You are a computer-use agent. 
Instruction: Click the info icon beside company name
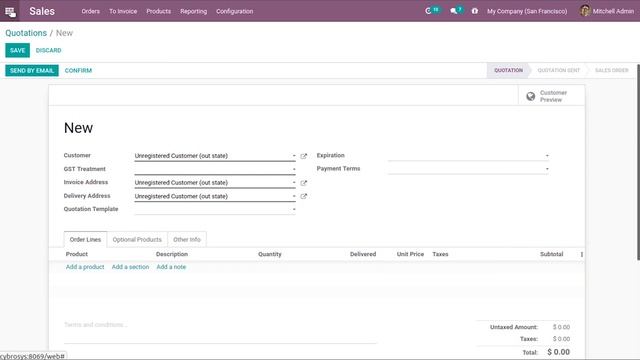point(475,11)
